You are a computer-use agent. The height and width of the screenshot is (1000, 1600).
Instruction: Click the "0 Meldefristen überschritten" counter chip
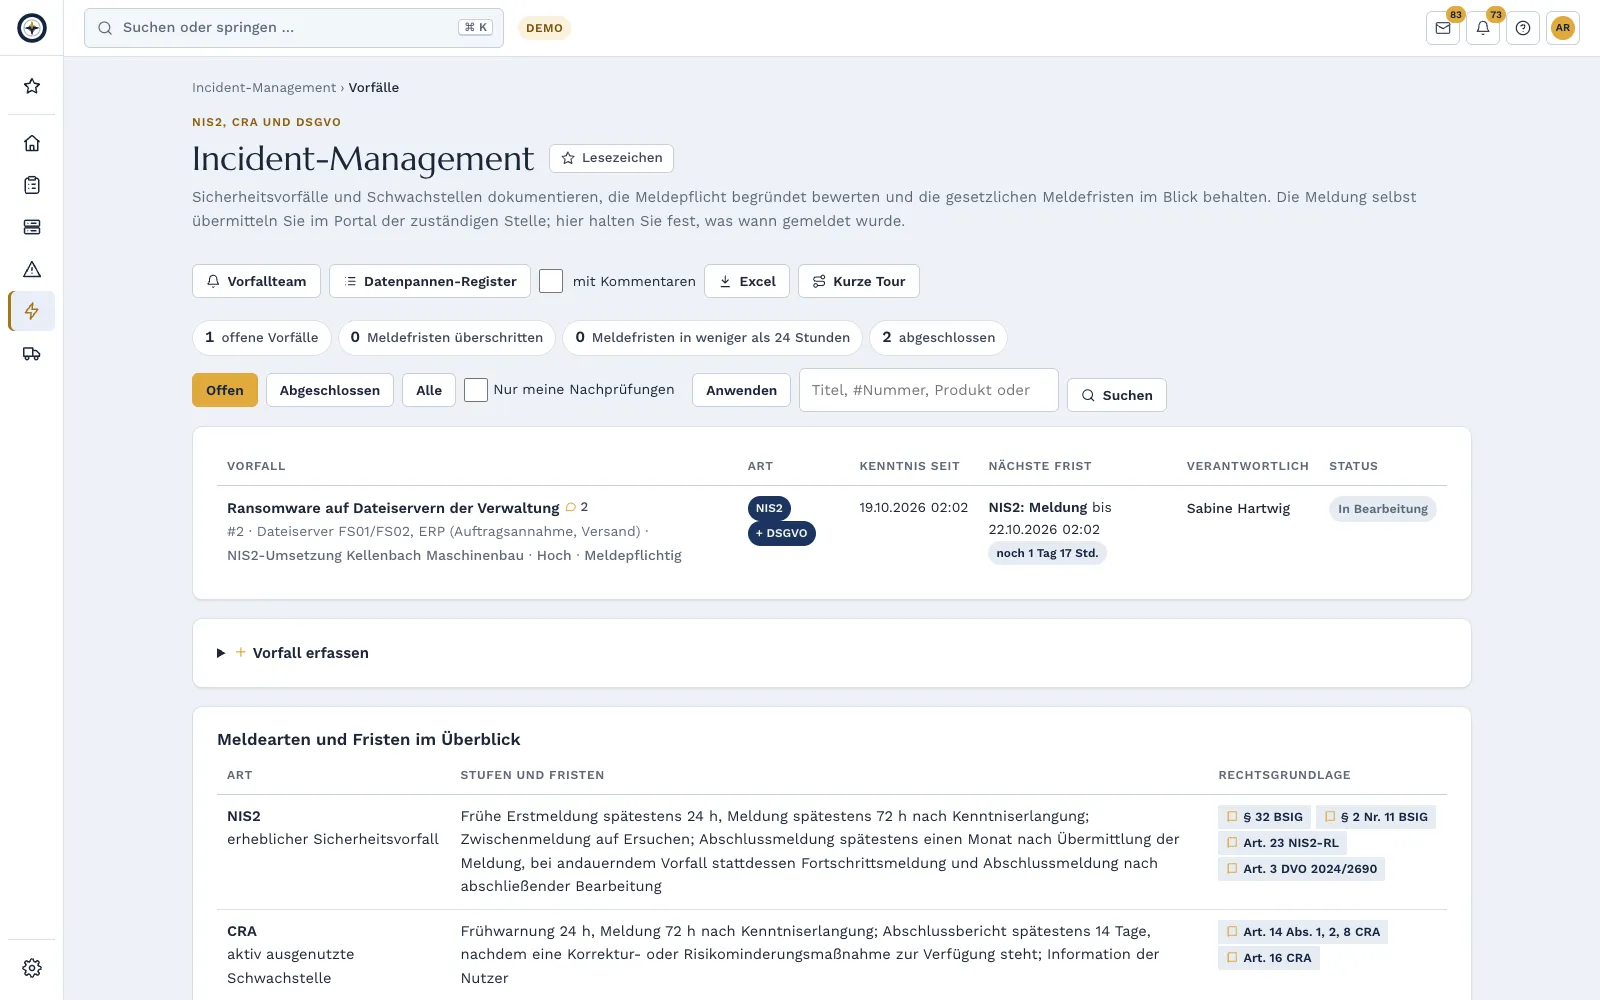coord(447,338)
